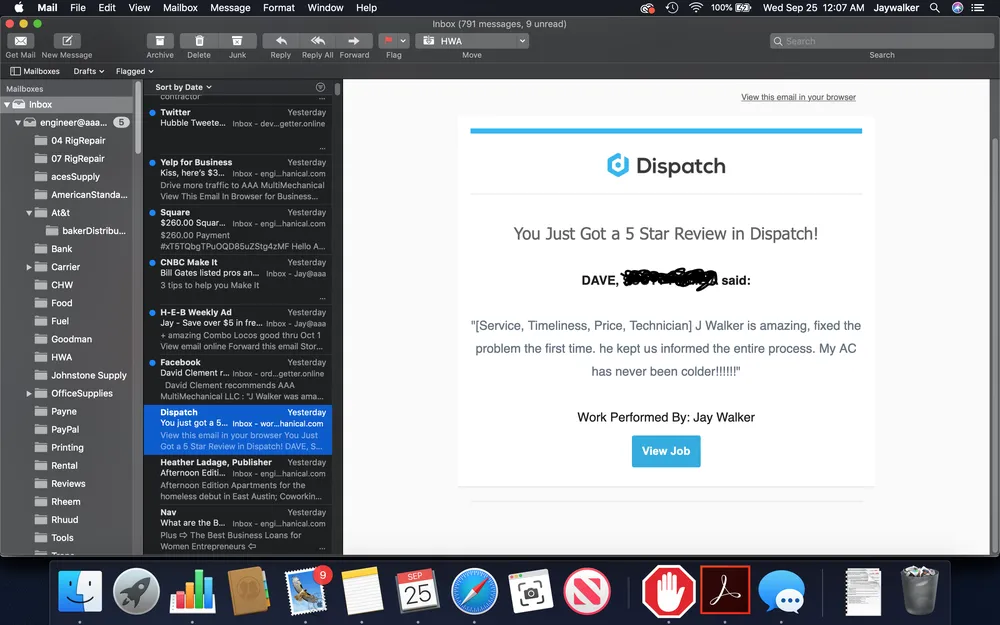Click the View Job button
Screen dimensions: 1000x625
666,451
